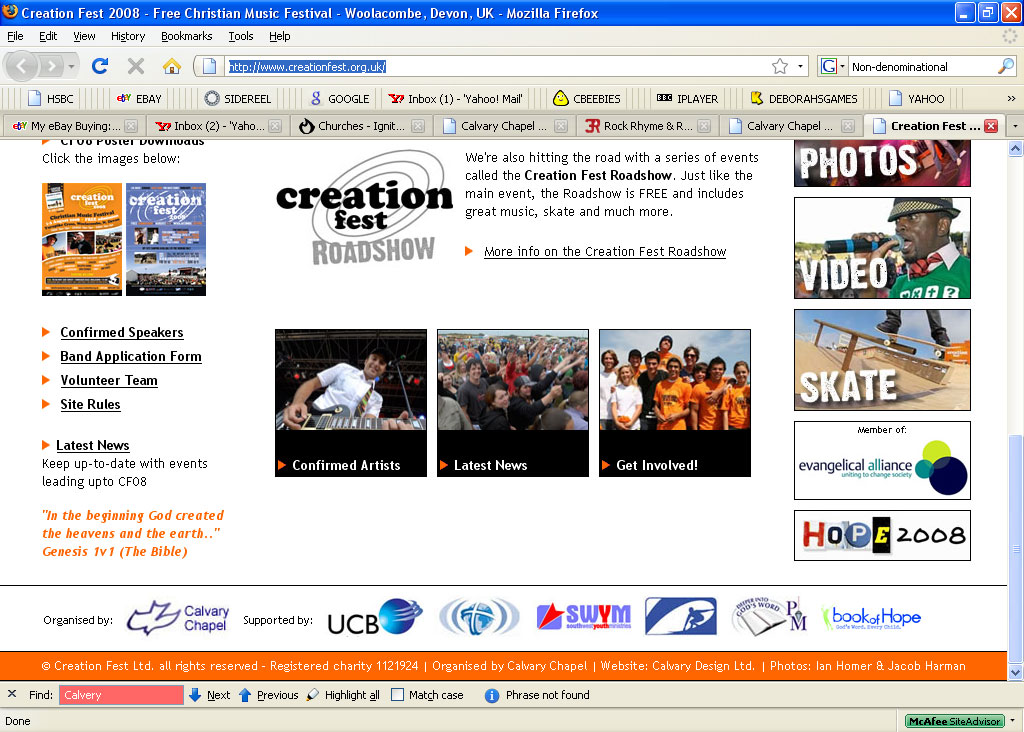This screenshot has height=732, width=1024.
Task: Open the CBEEBIES bookmark
Action: 586,99
